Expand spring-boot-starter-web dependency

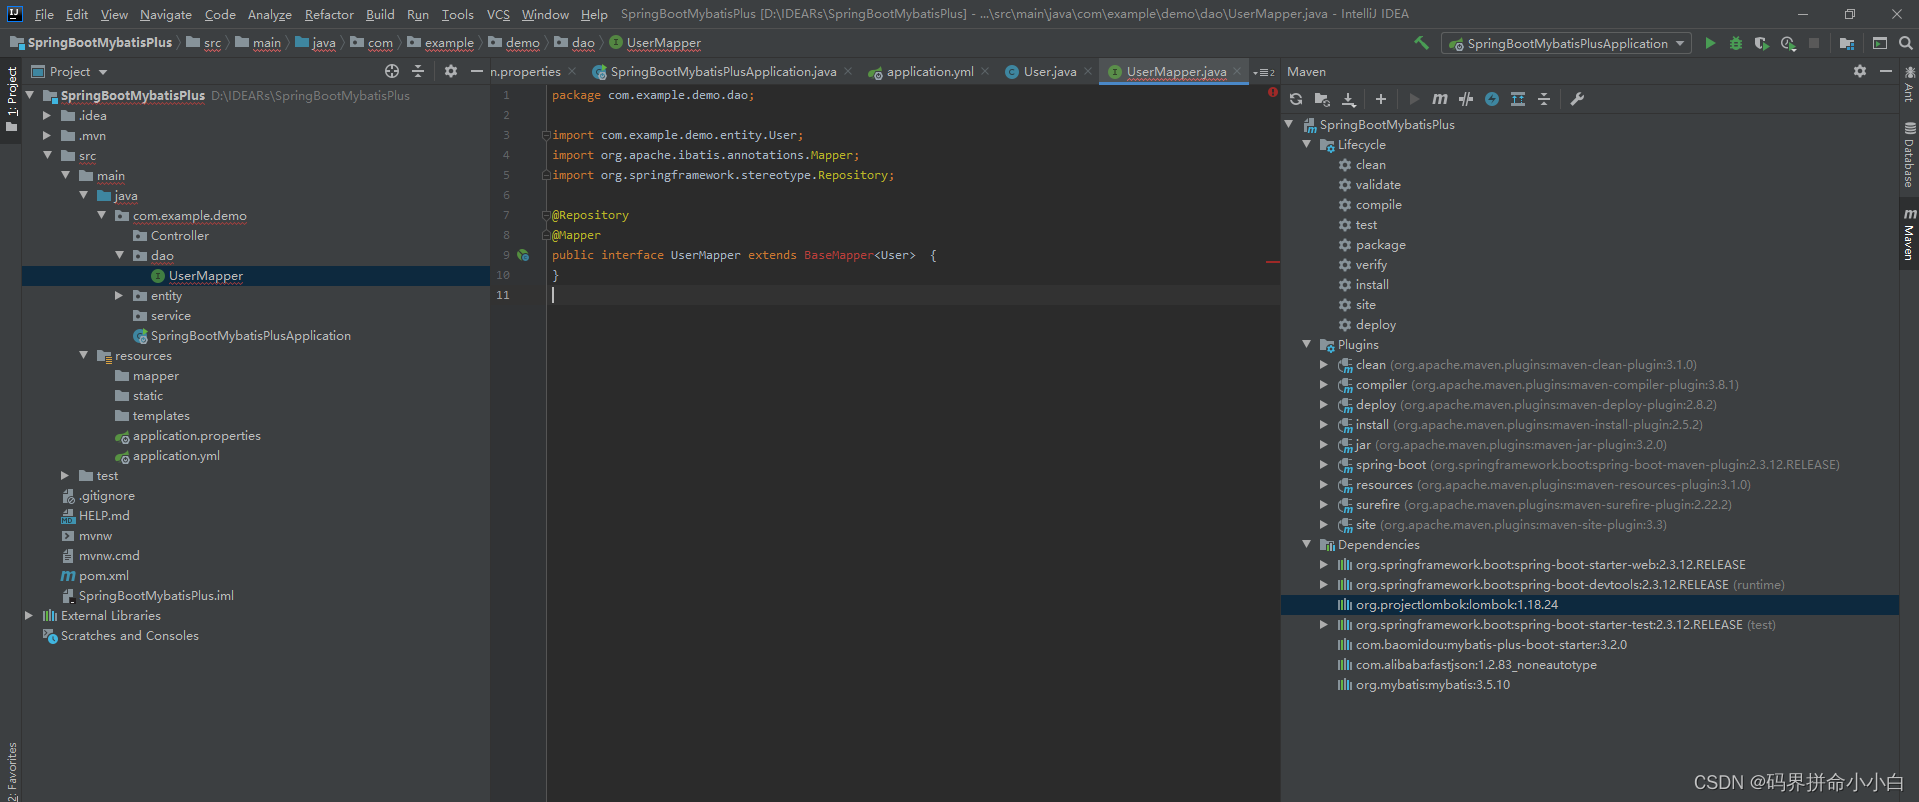click(1324, 565)
